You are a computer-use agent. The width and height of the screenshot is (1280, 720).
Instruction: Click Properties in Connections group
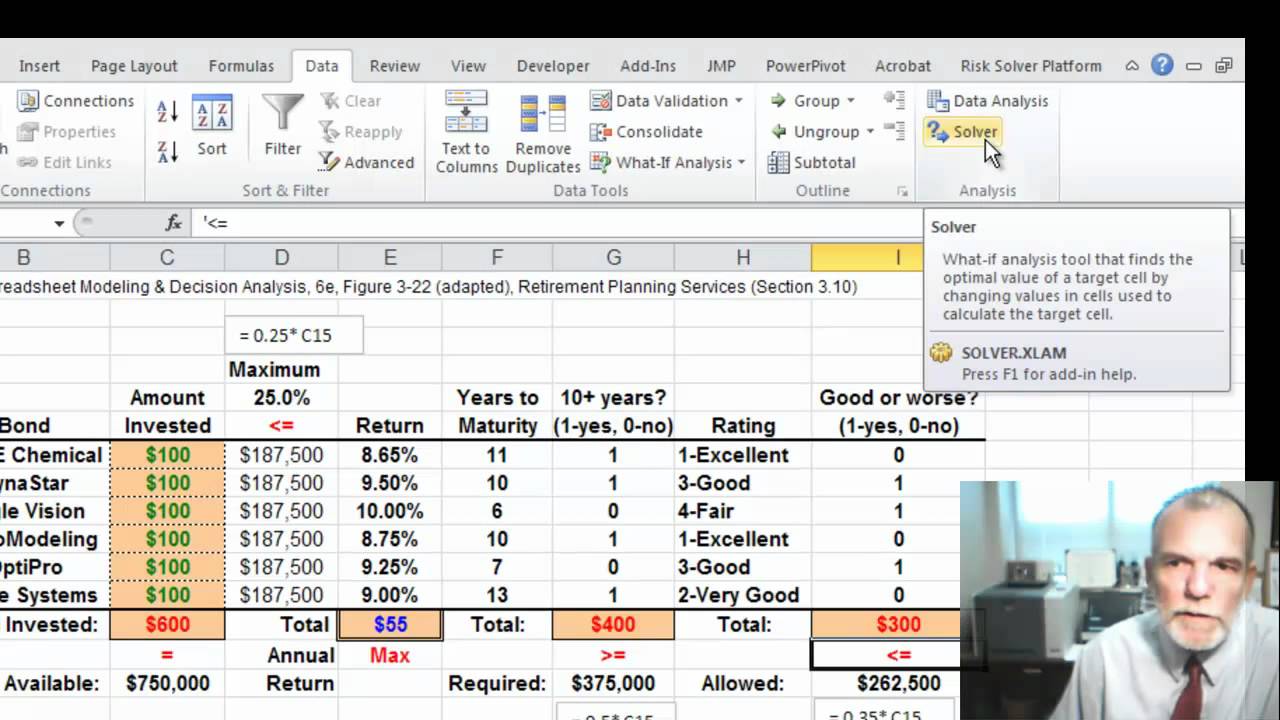(66, 131)
